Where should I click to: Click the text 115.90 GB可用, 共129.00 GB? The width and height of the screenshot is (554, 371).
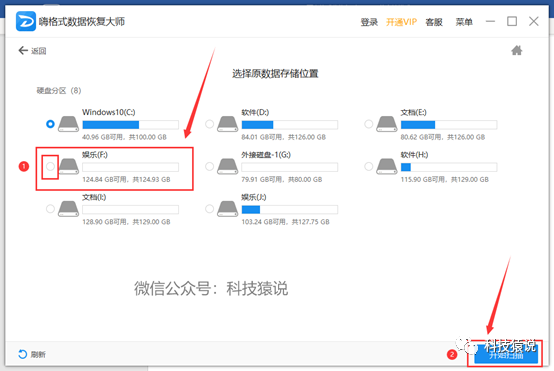444,179
